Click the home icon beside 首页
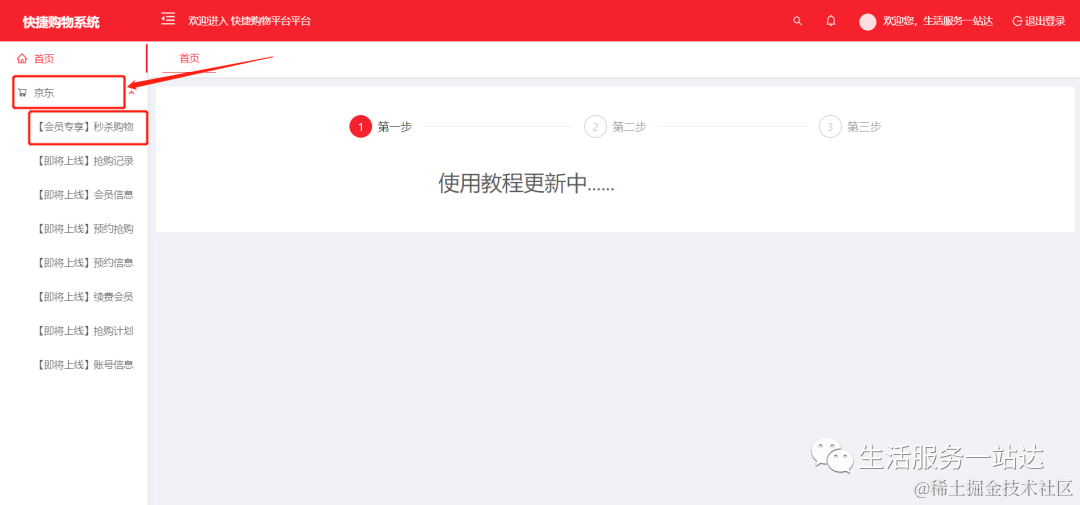Viewport: 1080px width, 505px height. [22, 59]
